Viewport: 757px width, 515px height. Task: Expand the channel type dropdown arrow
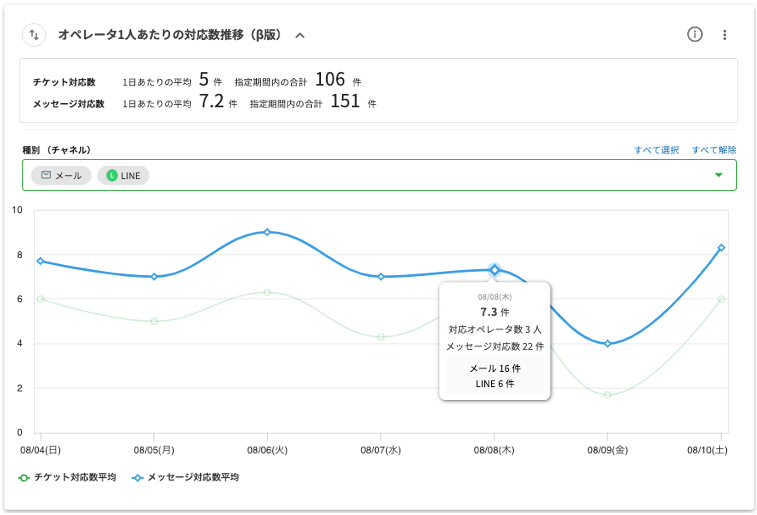718,175
